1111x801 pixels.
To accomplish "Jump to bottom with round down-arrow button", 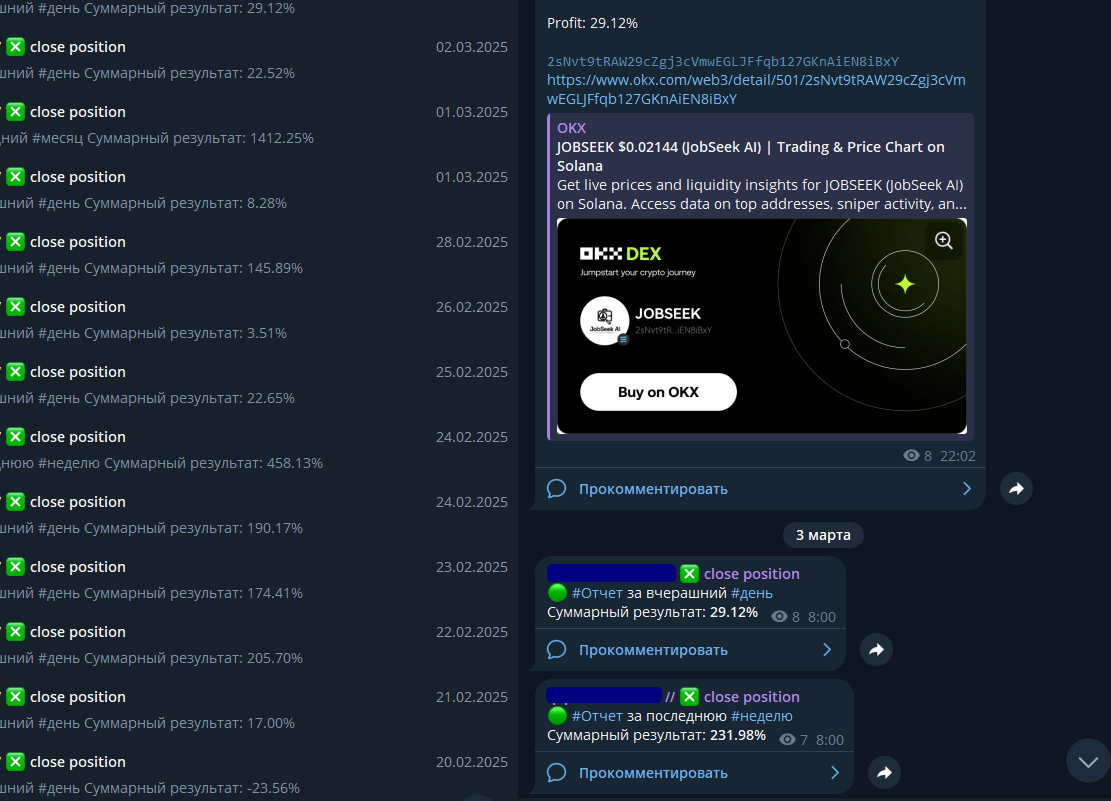I will 1088,761.
